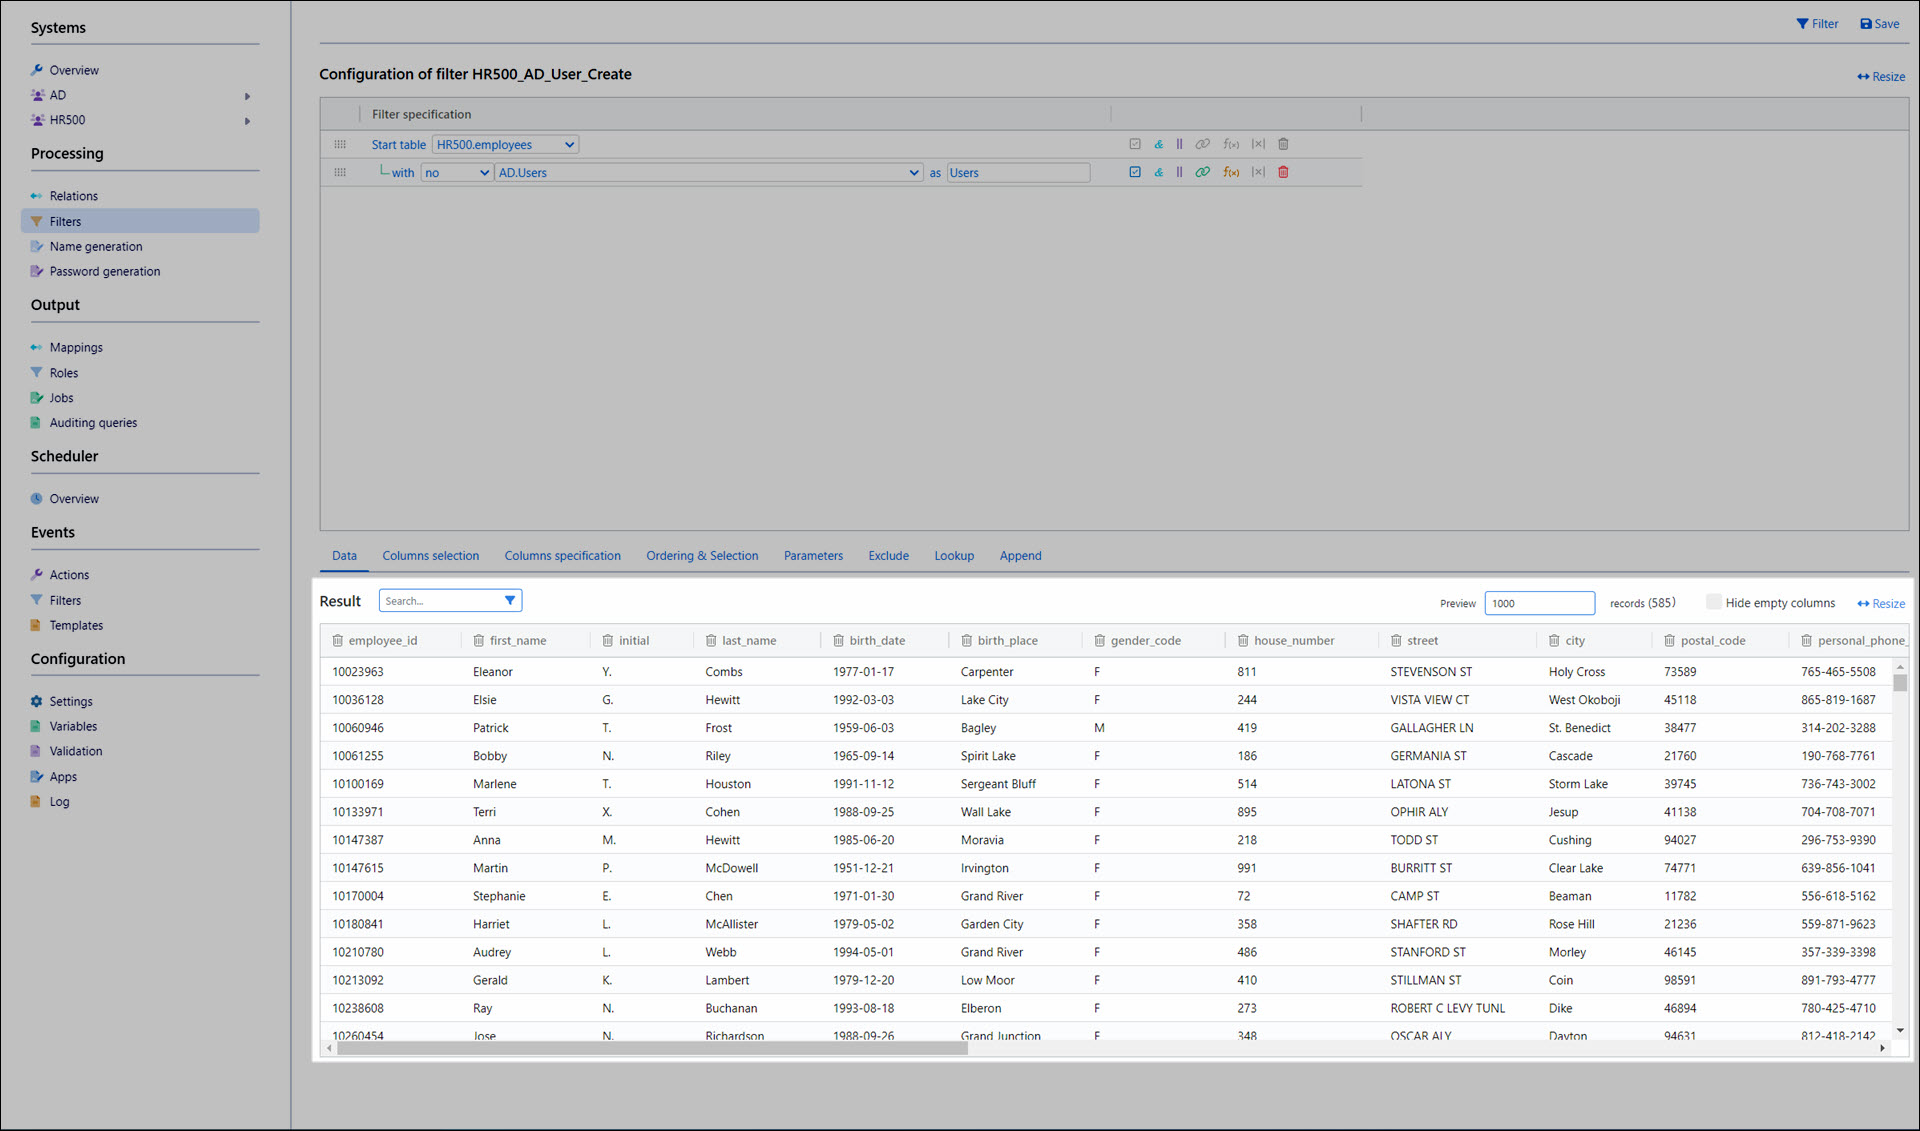Click the orange f(x) function icon
The height and width of the screenshot is (1131, 1920).
pos(1231,172)
